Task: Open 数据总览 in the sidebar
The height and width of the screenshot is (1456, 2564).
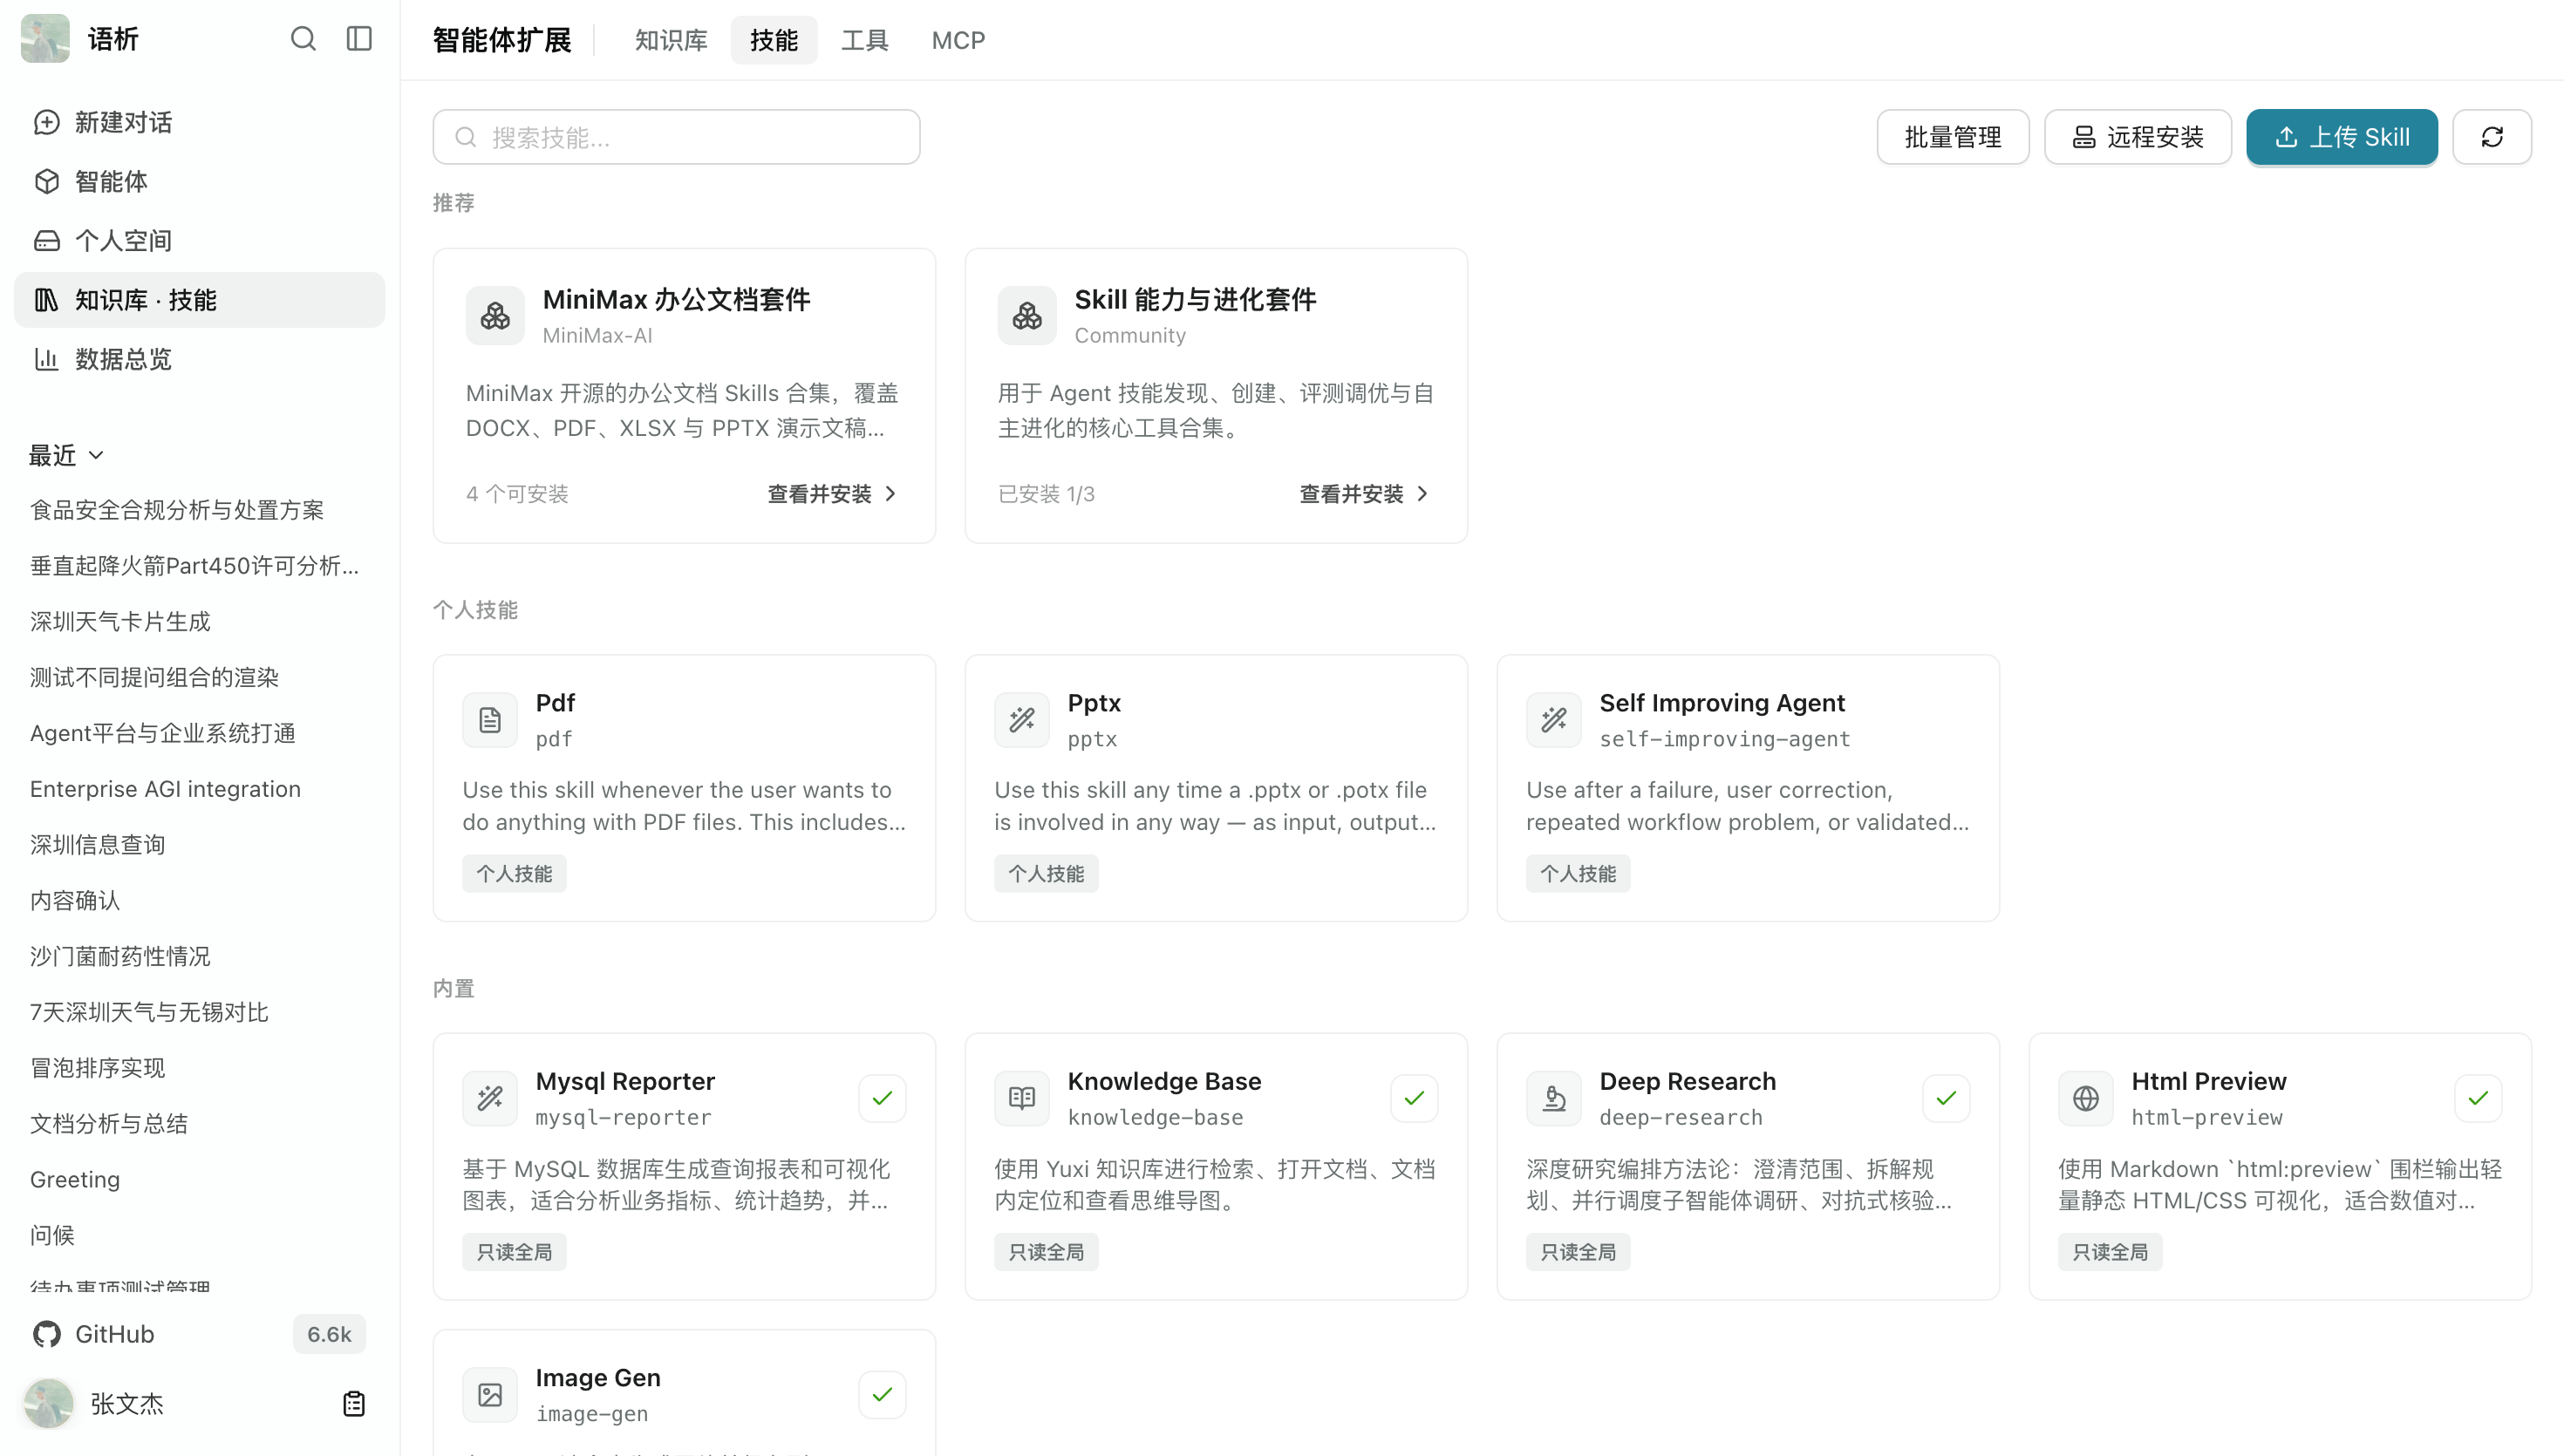Action: pyautogui.click(x=200, y=359)
